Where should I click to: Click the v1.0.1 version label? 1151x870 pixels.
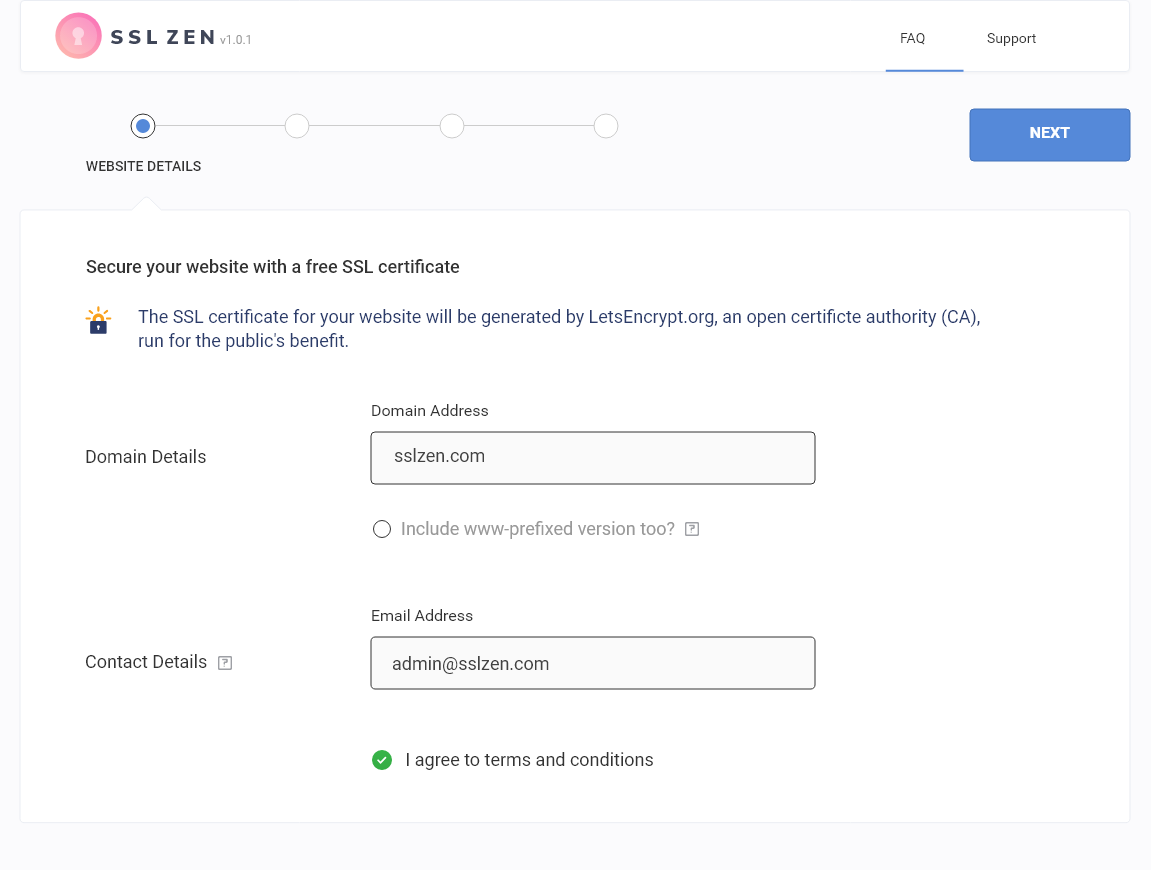point(236,40)
